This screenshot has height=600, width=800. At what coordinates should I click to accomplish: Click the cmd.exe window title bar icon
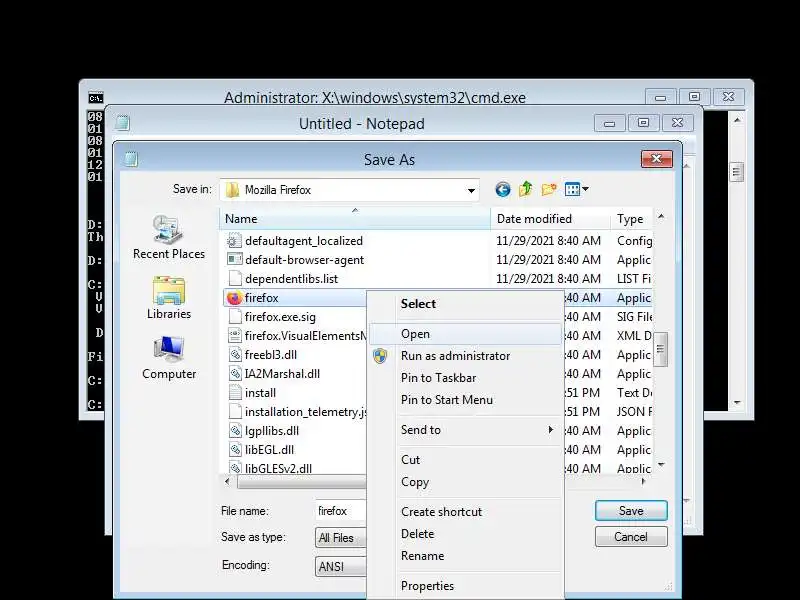click(x=95, y=97)
